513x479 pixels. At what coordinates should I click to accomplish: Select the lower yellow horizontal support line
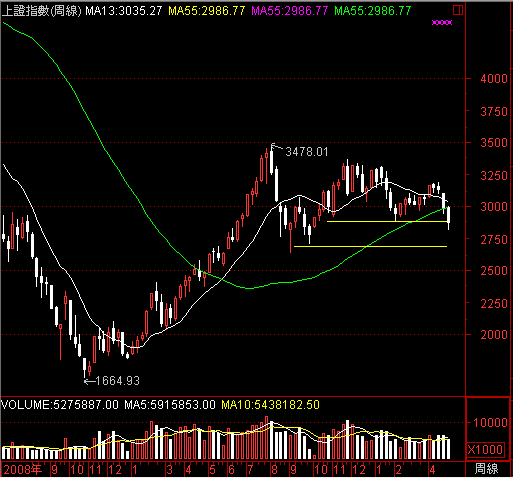(x=370, y=246)
